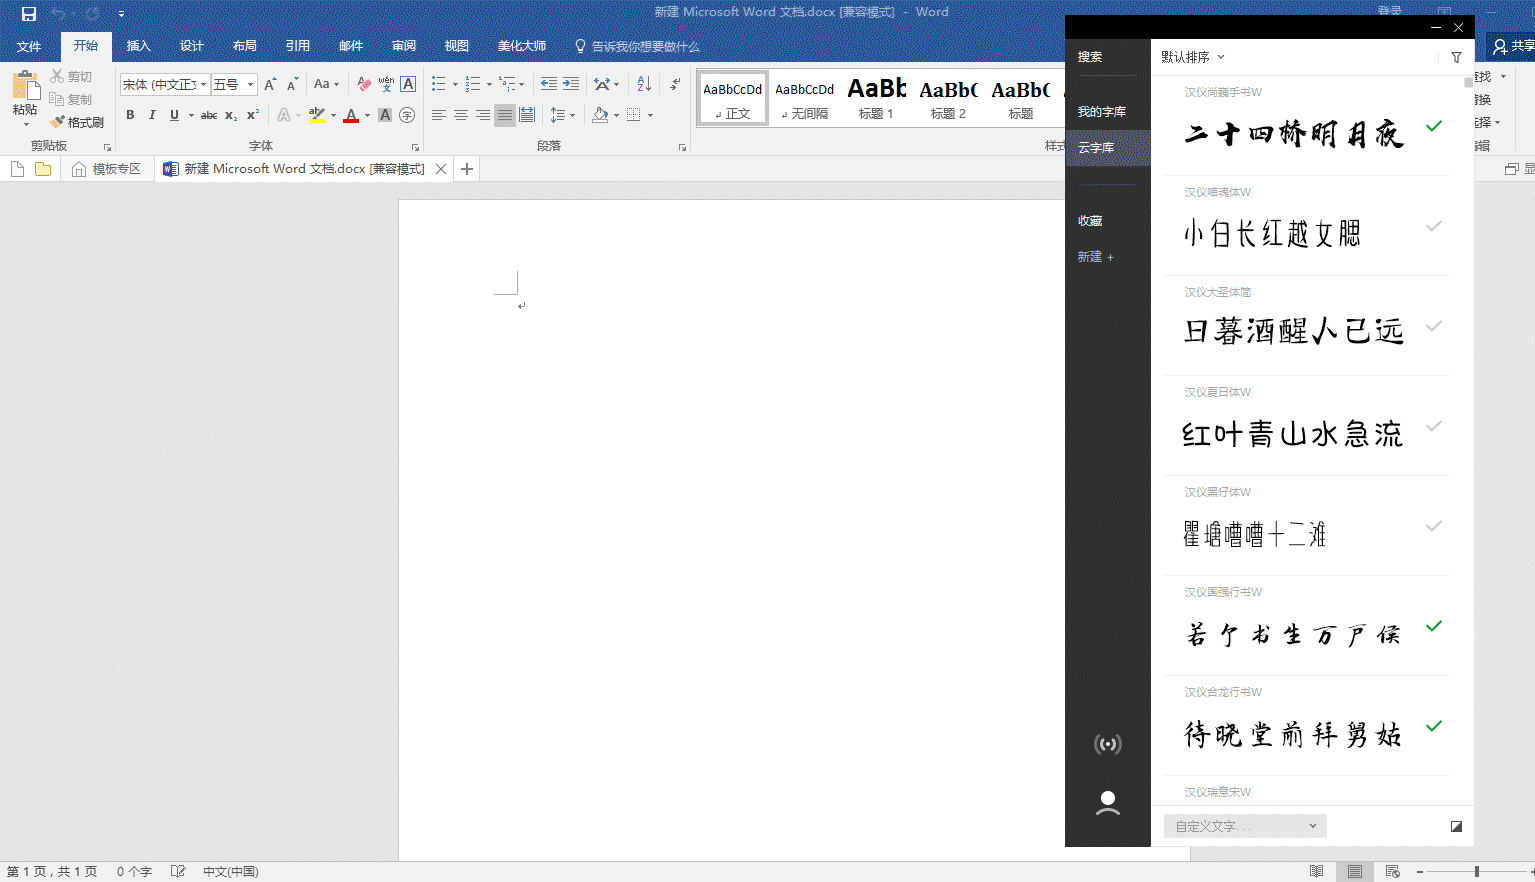Select 我的字库 in the font sidebar
1535x882 pixels.
[1102, 112]
